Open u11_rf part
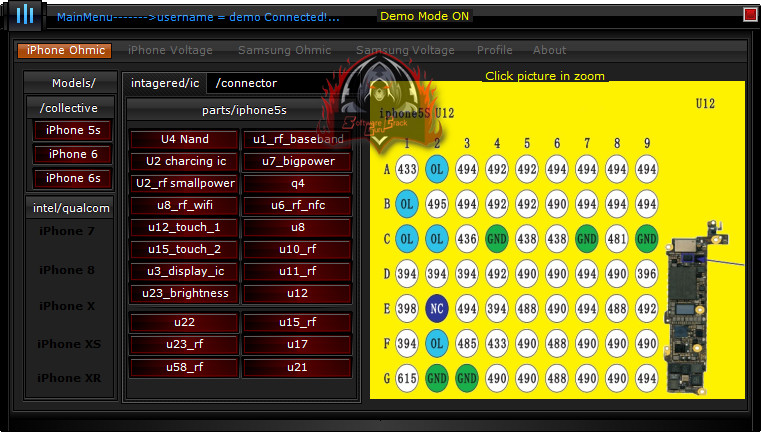Image resolution: width=761 pixels, height=432 pixels. pyautogui.click(x=298, y=271)
